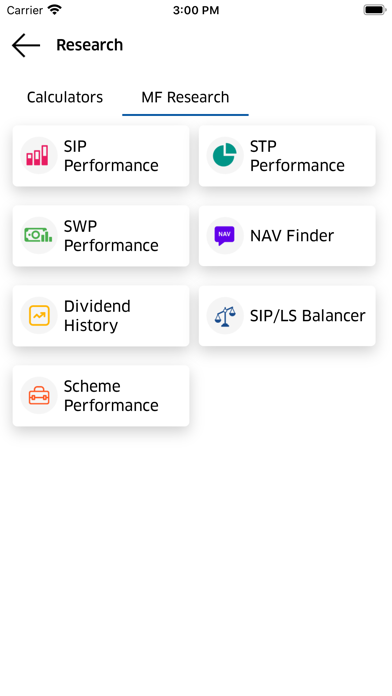392x696 pixels.
Task: Click the blue balance scales icon
Action: [x=225, y=316]
